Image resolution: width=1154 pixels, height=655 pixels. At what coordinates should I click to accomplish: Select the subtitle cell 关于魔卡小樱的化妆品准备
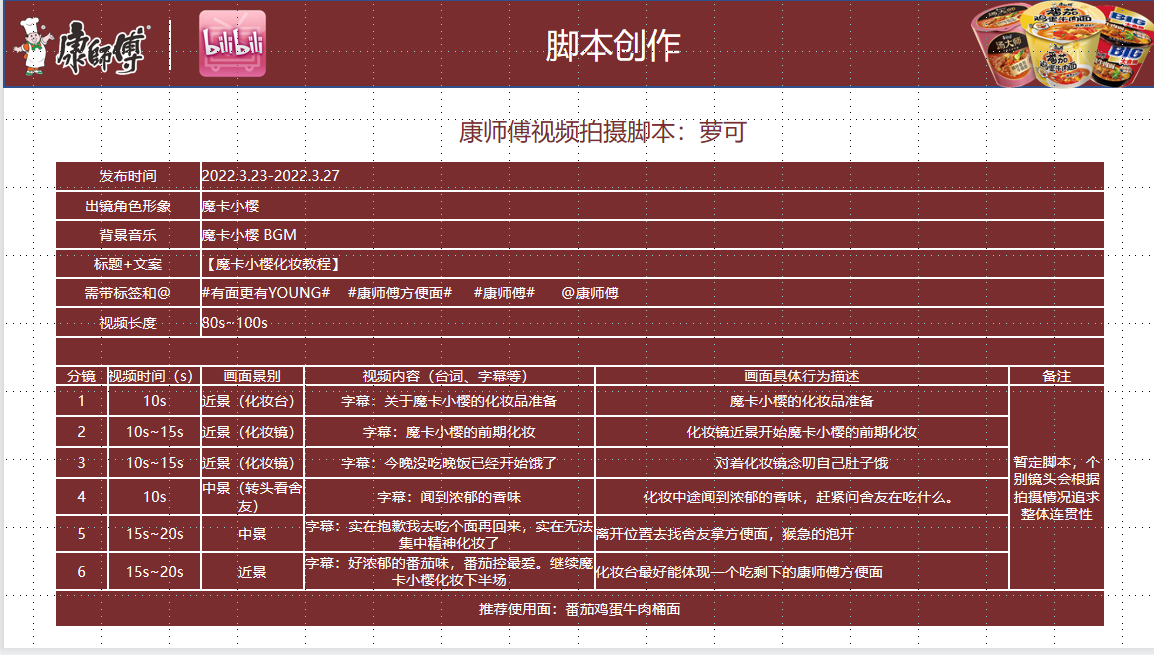coord(449,401)
